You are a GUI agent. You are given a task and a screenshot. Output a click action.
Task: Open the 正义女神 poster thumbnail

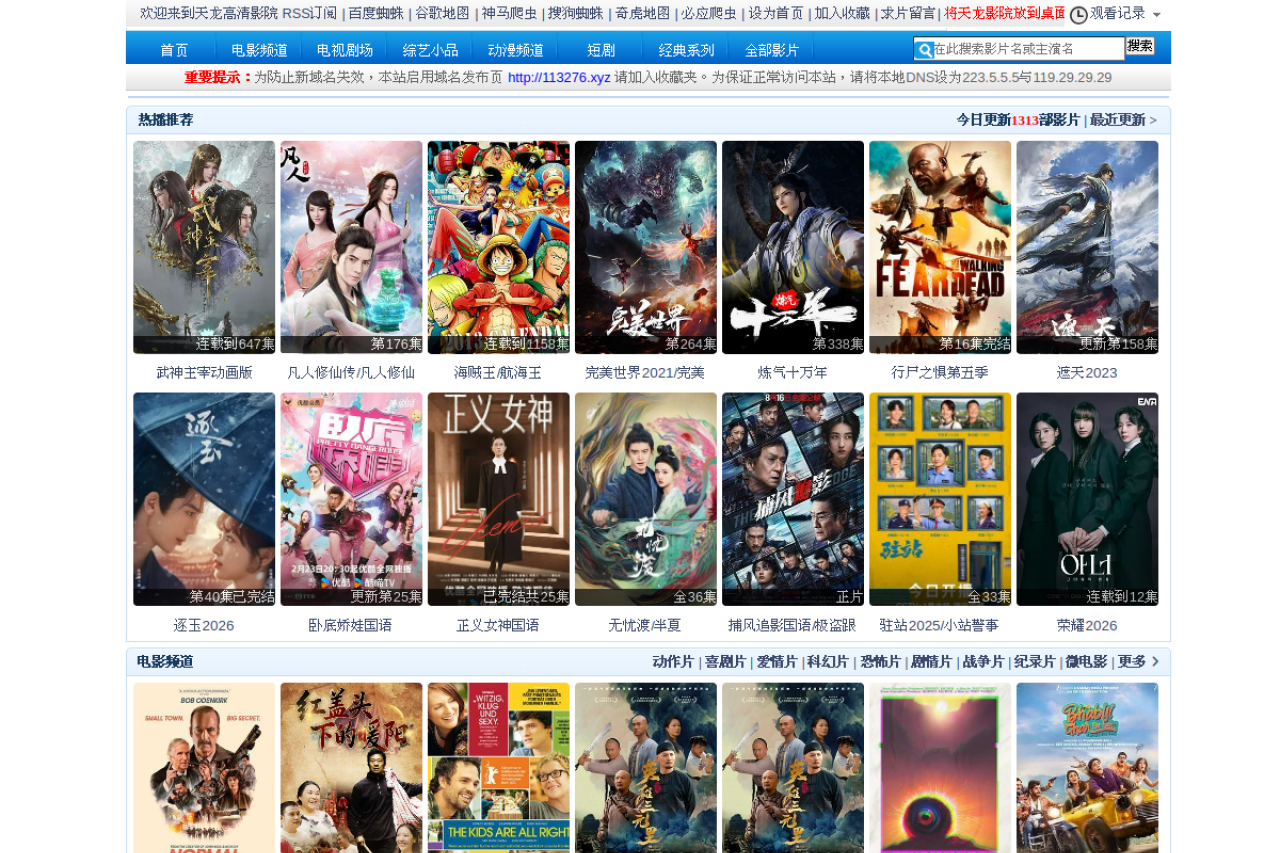(498, 499)
